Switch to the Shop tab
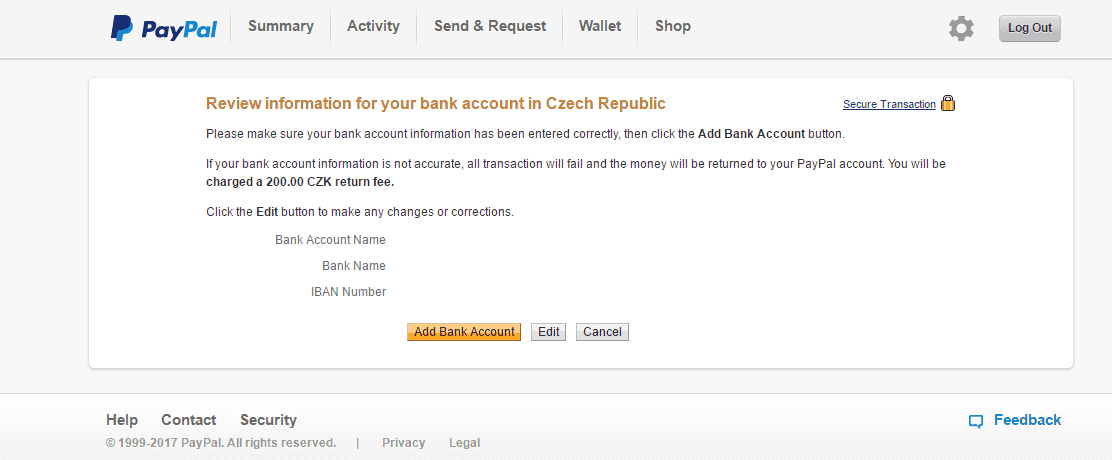Image resolution: width=1112 pixels, height=460 pixels. point(672,26)
